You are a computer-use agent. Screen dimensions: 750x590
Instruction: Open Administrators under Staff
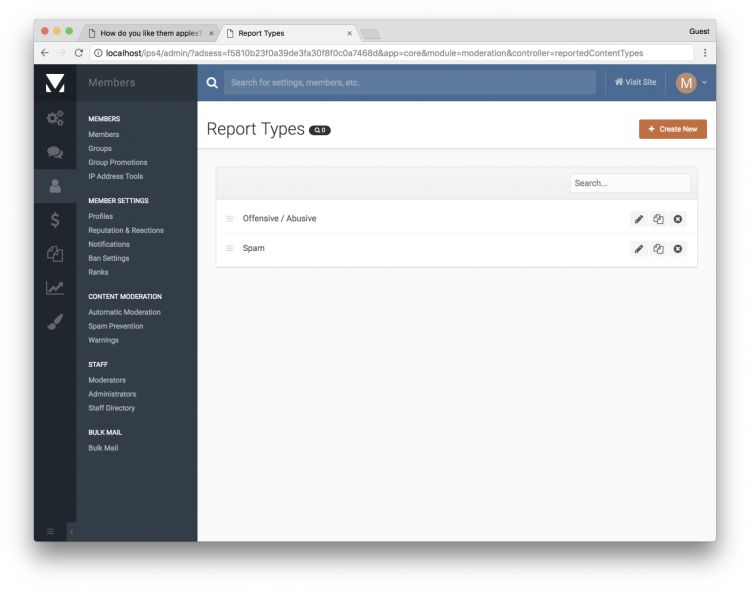coord(112,394)
